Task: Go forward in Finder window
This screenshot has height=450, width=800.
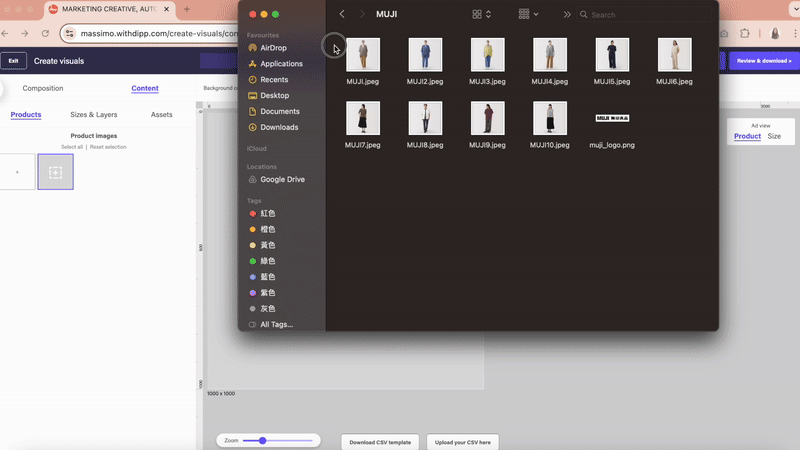Action: [362, 14]
